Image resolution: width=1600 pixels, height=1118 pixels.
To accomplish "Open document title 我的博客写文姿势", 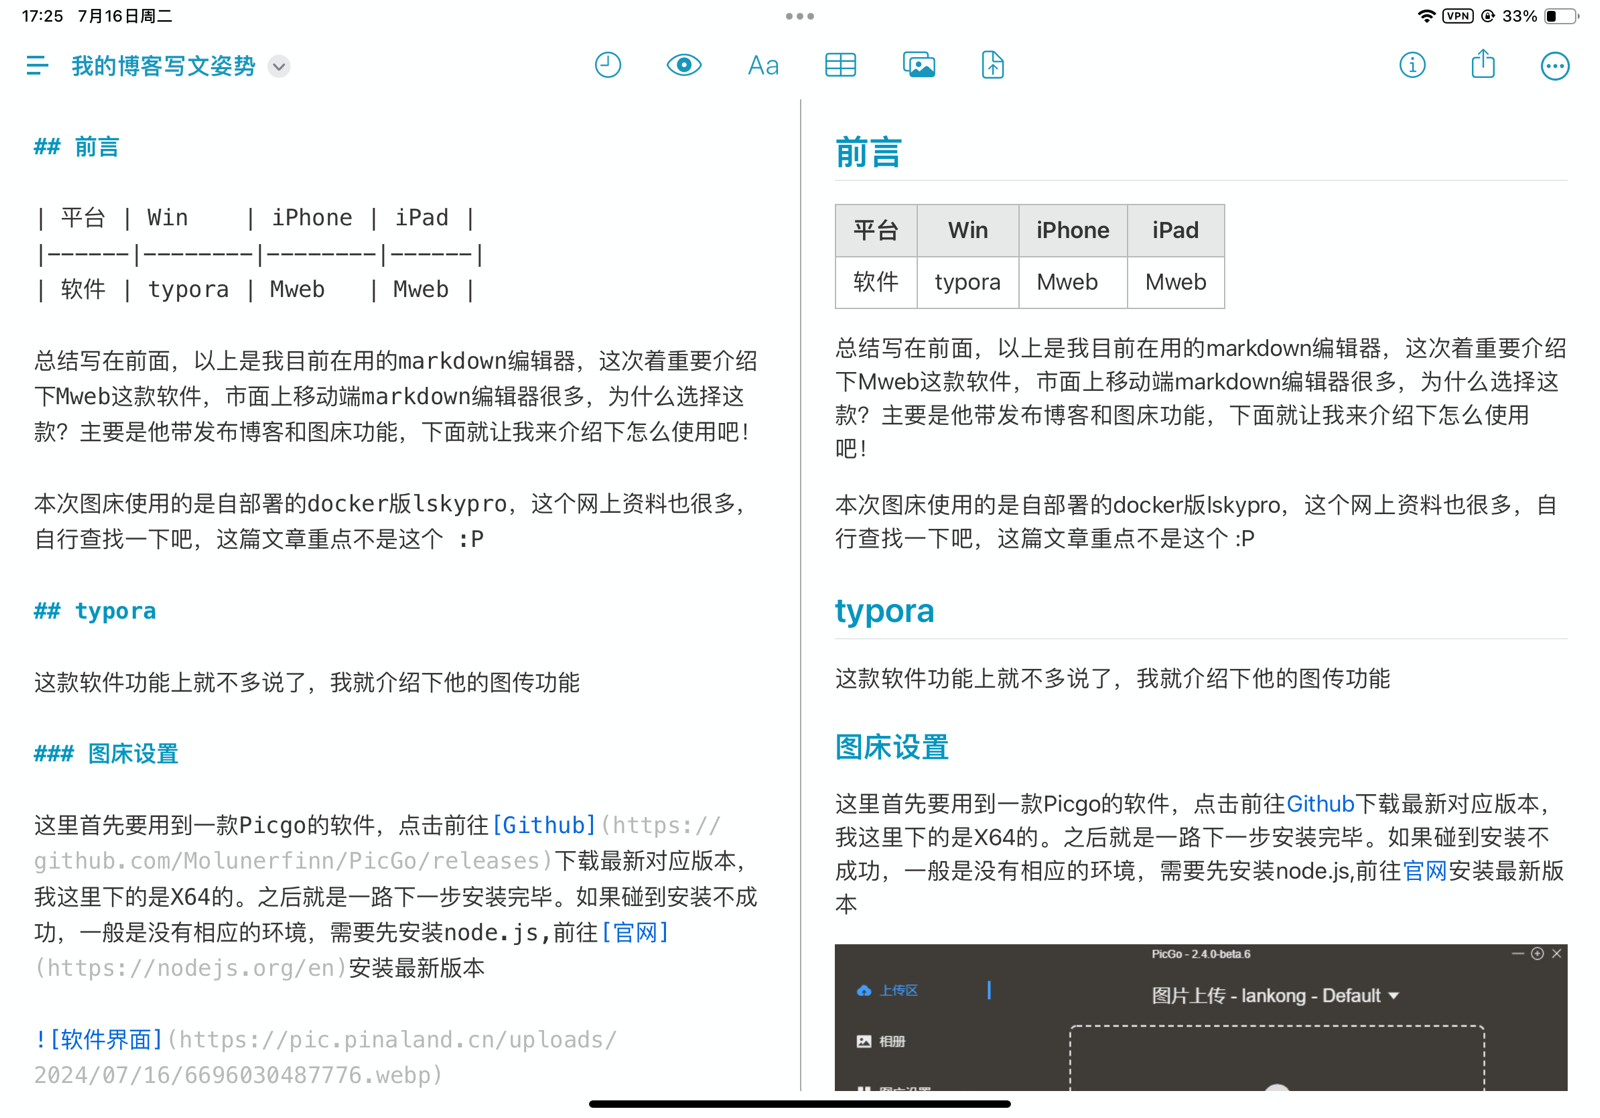I will click(x=163, y=66).
